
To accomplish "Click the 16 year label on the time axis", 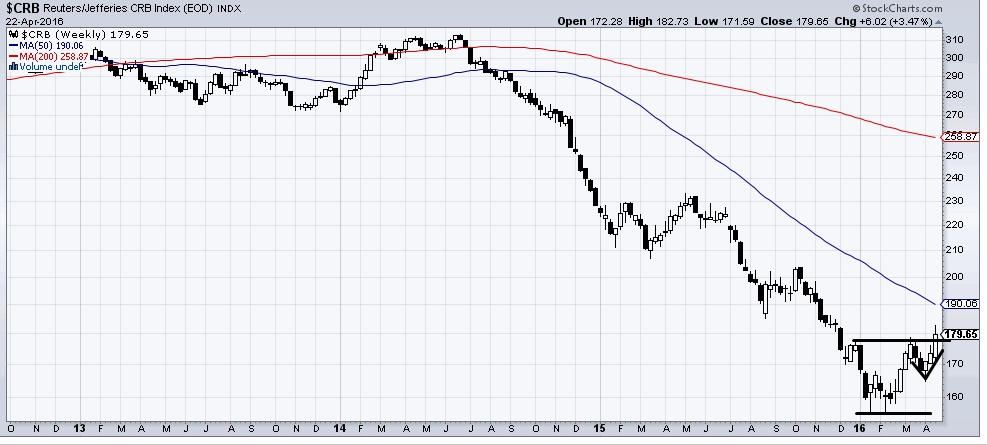I will 859,429.
